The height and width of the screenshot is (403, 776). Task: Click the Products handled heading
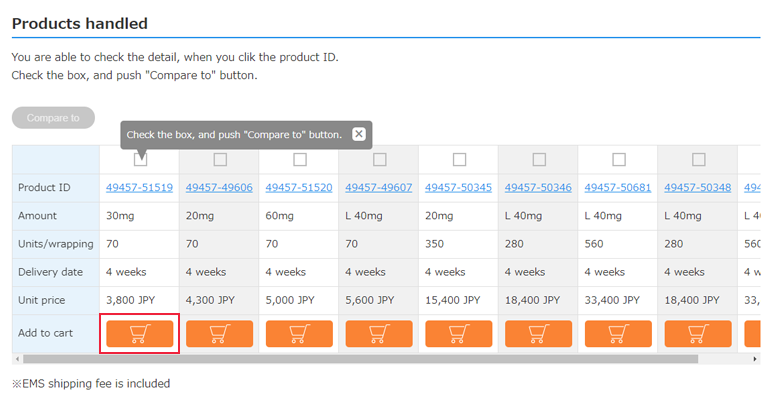(80, 23)
